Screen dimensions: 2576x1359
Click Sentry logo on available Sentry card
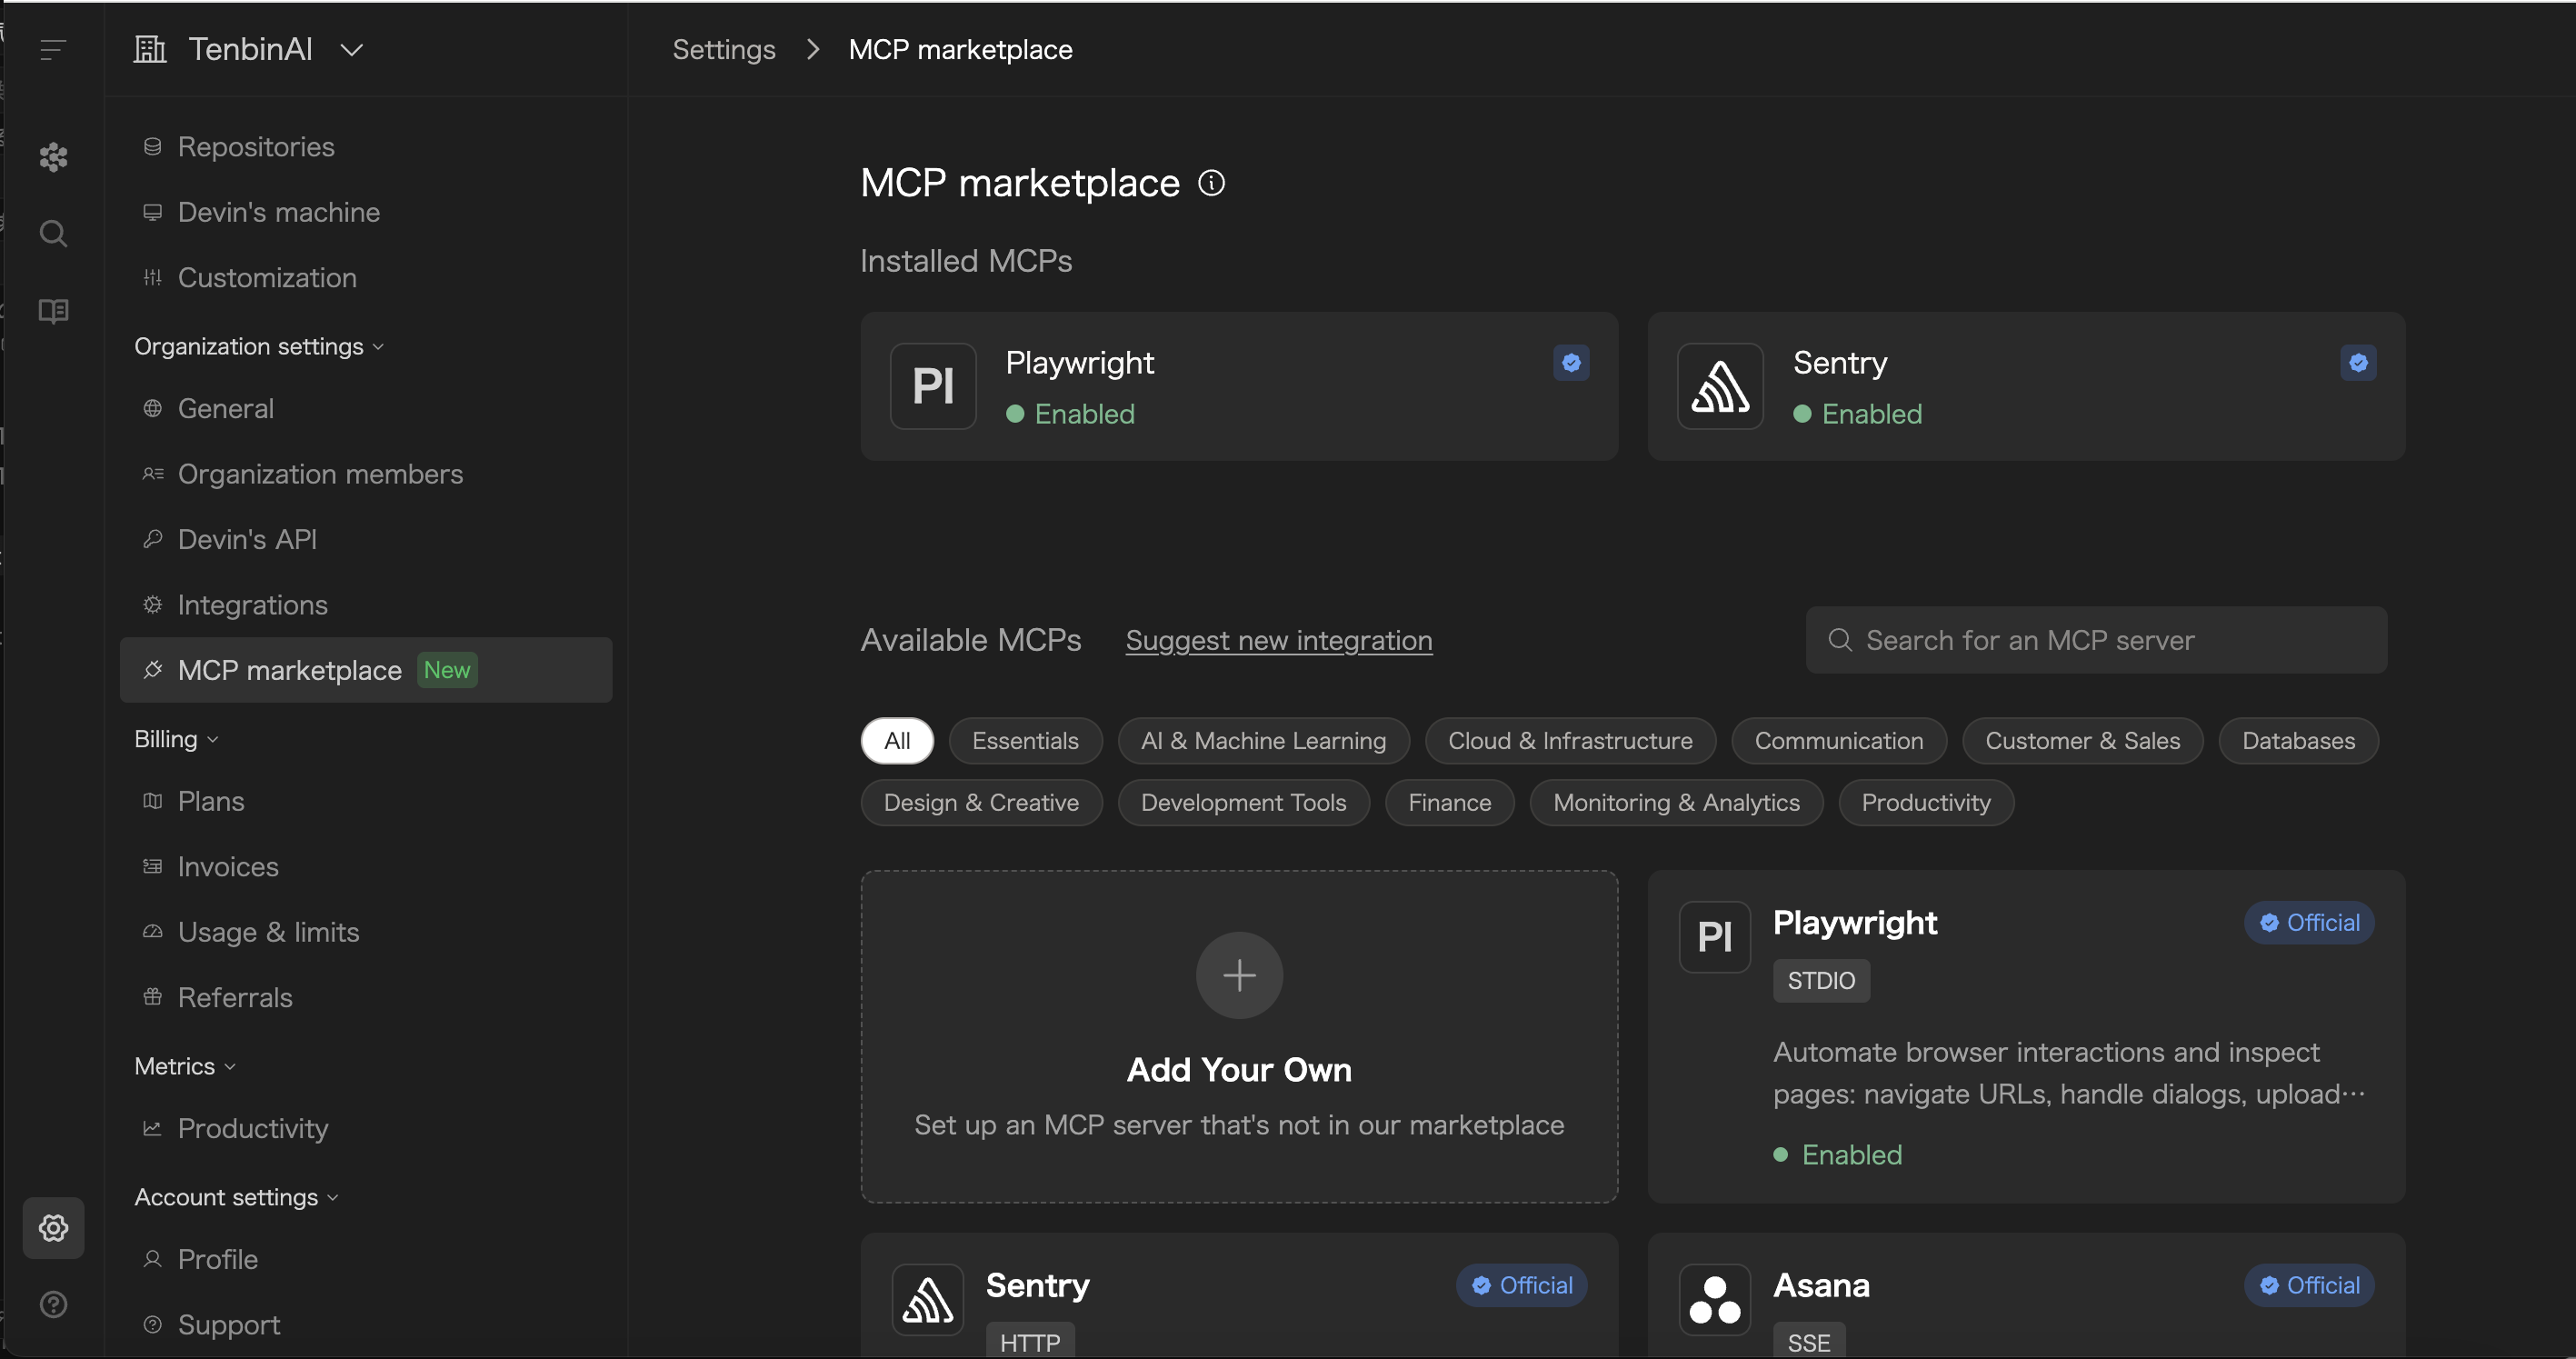tap(927, 1299)
